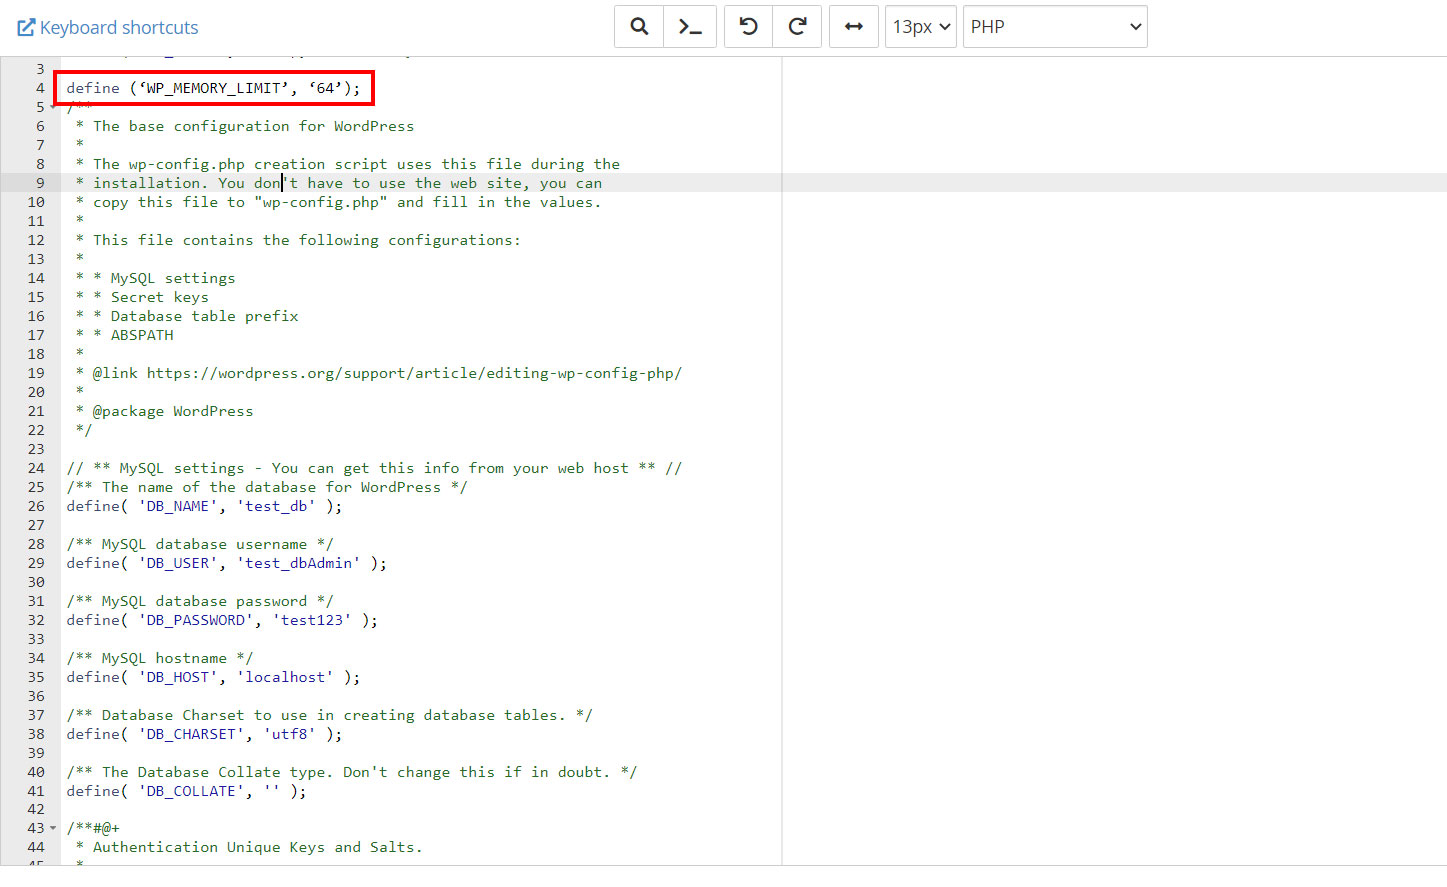Image resolution: width=1447 pixels, height=887 pixels.
Task: Collapse the code fold at line 43
Action: (53, 828)
